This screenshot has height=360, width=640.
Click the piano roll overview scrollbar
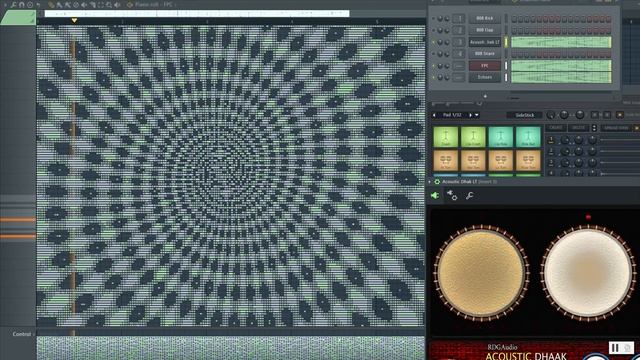(197, 13)
